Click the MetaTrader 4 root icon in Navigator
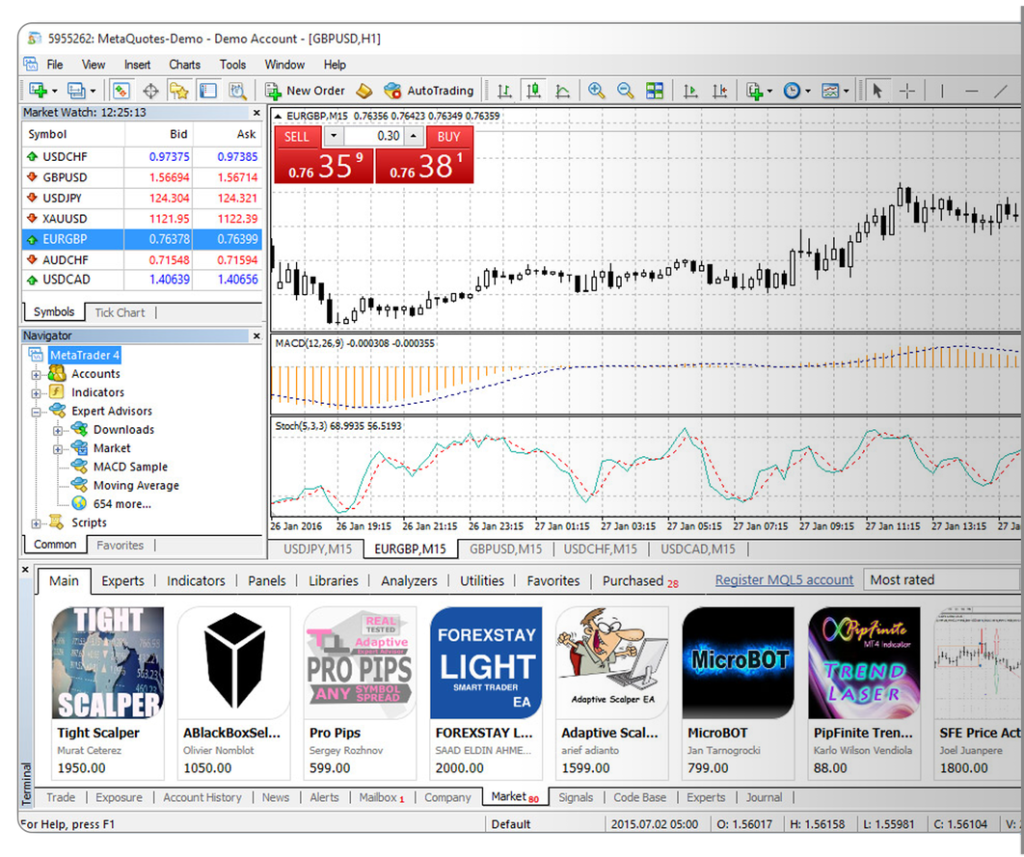Viewport: 1024px width, 857px height. [x=36, y=355]
